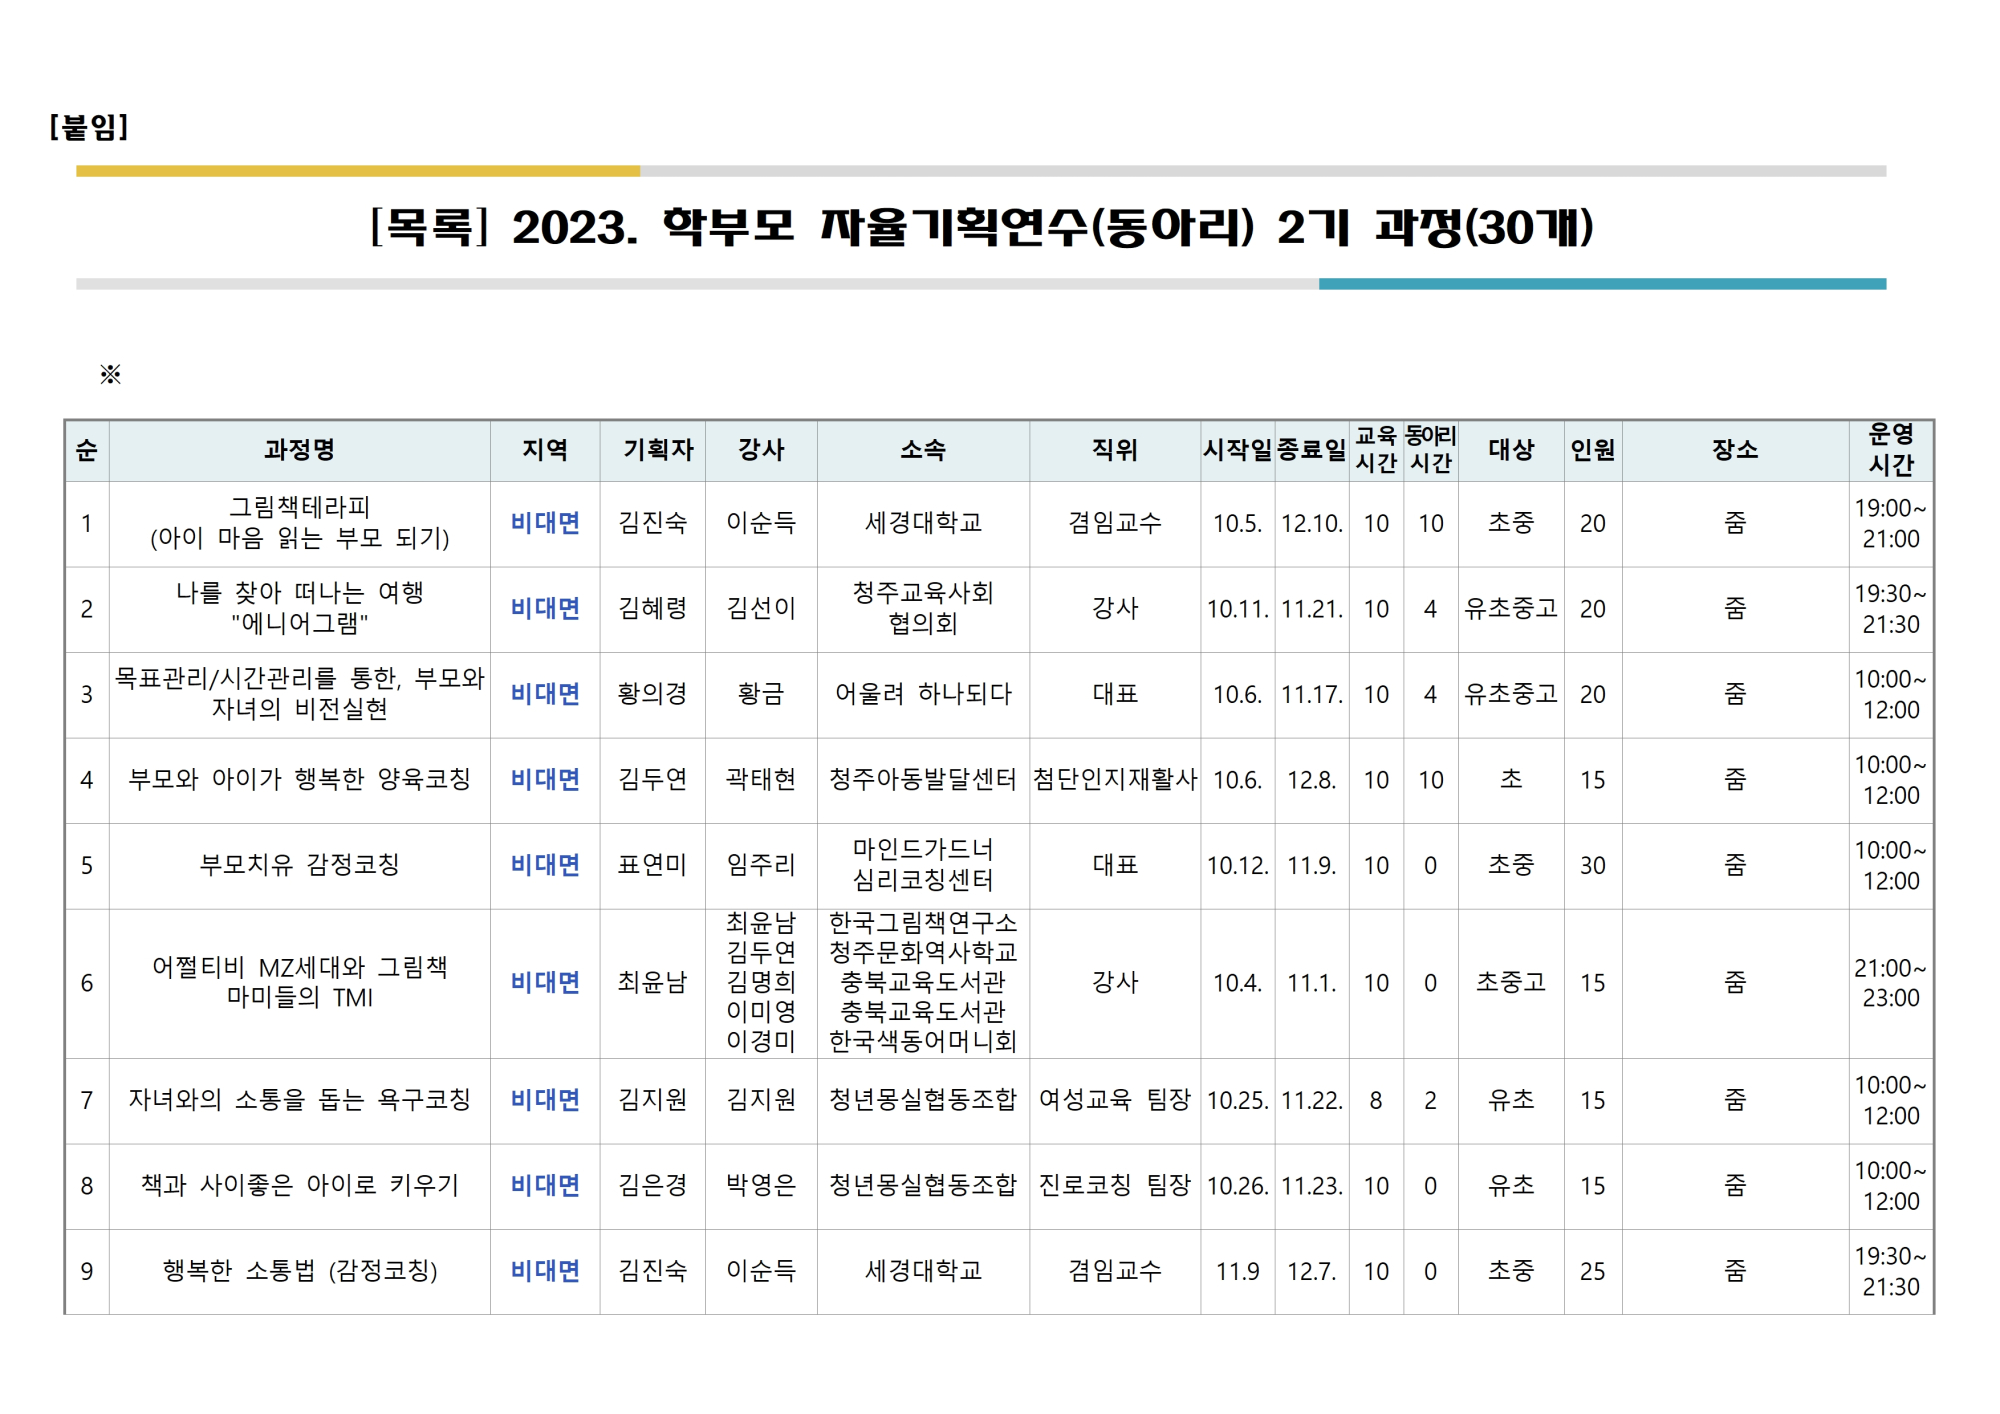Select instructor '박영은'
The height and width of the screenshot is (1414, 2000).
point(761,1185)
